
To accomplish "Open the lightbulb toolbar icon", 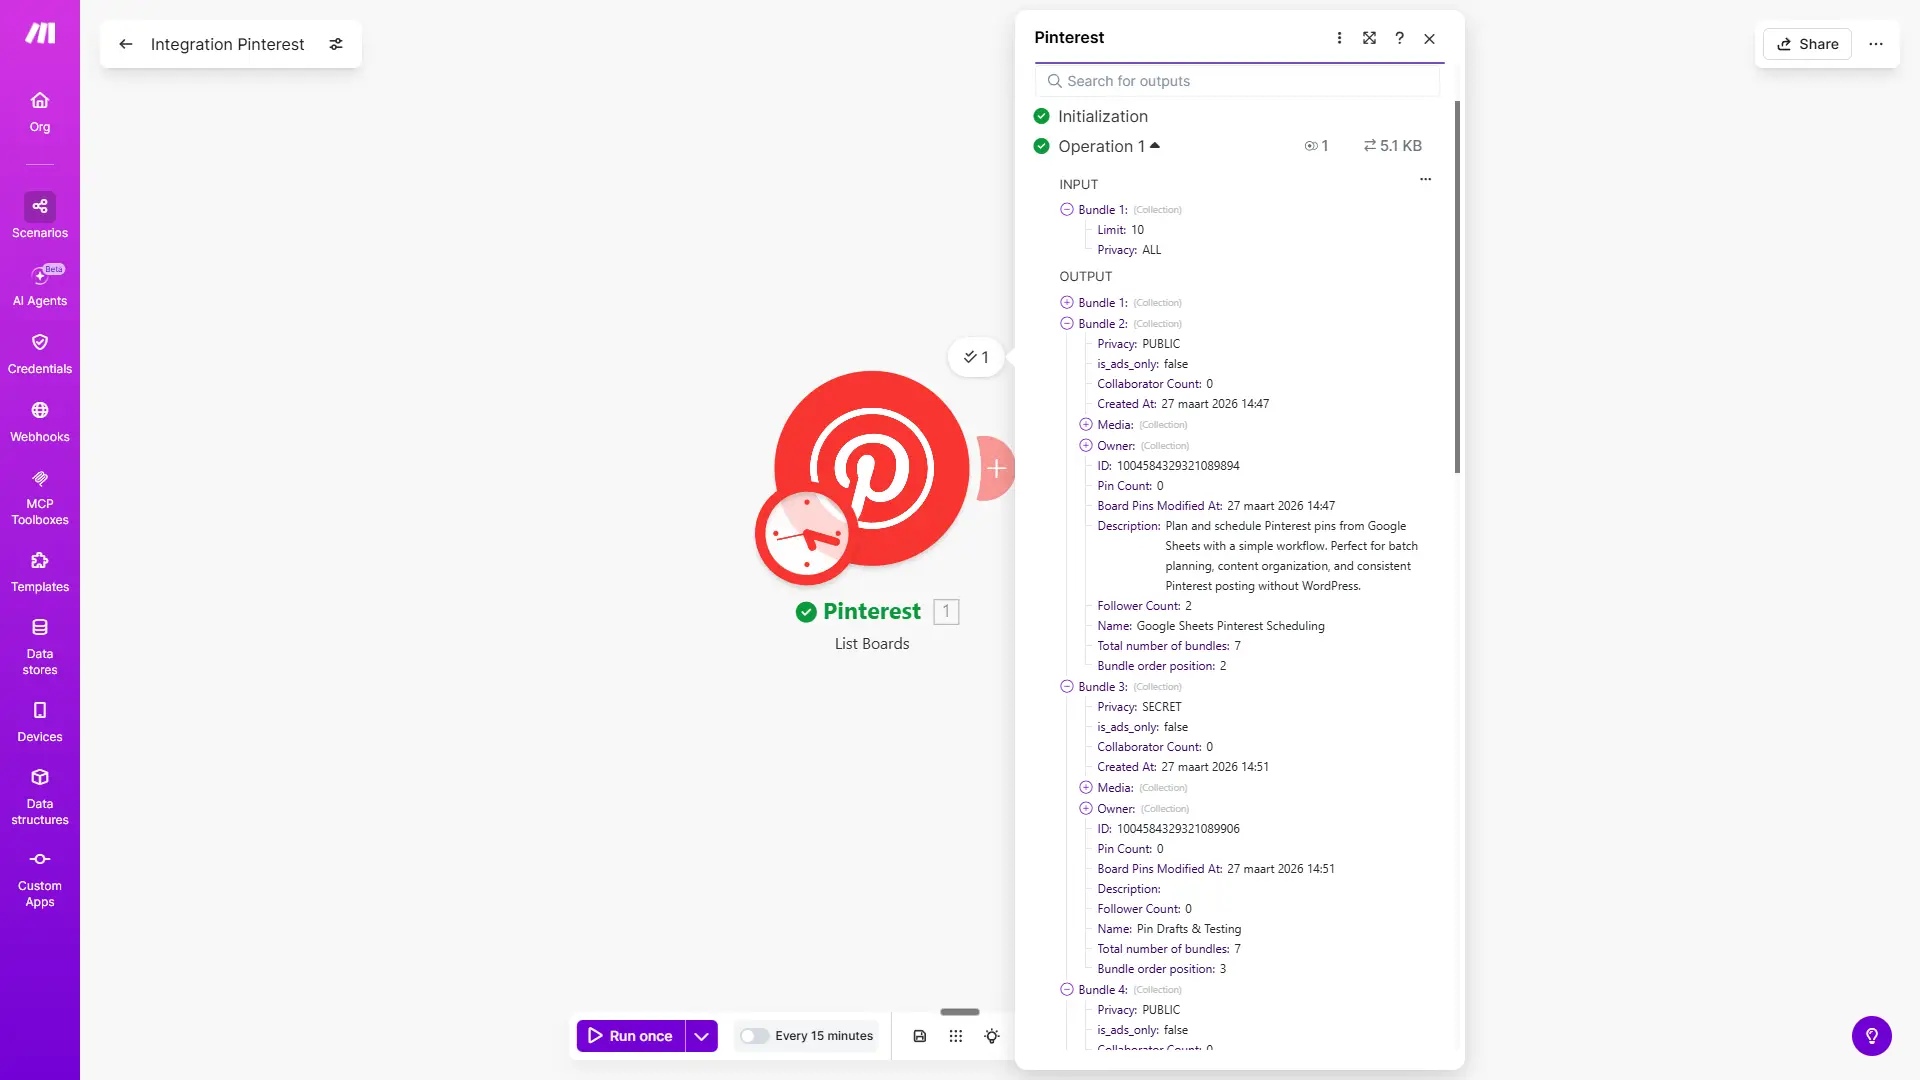I will click(x=992, y=1036).
